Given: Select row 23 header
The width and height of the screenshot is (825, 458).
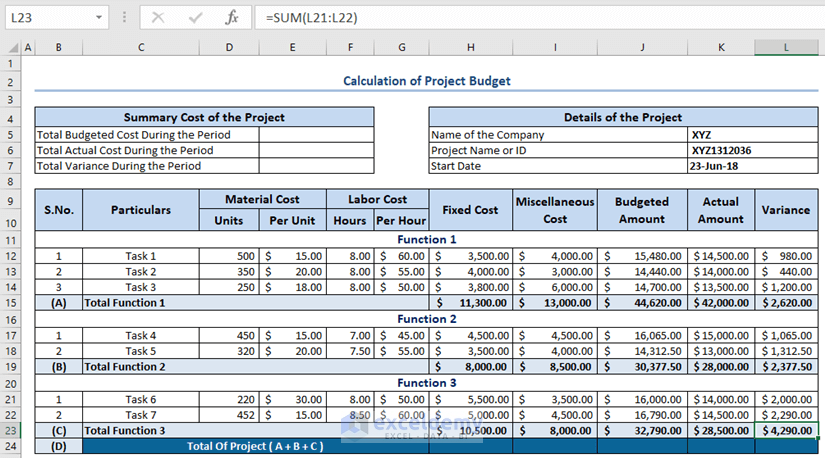Looking at the screenshot, I should [x=11, y=431].
